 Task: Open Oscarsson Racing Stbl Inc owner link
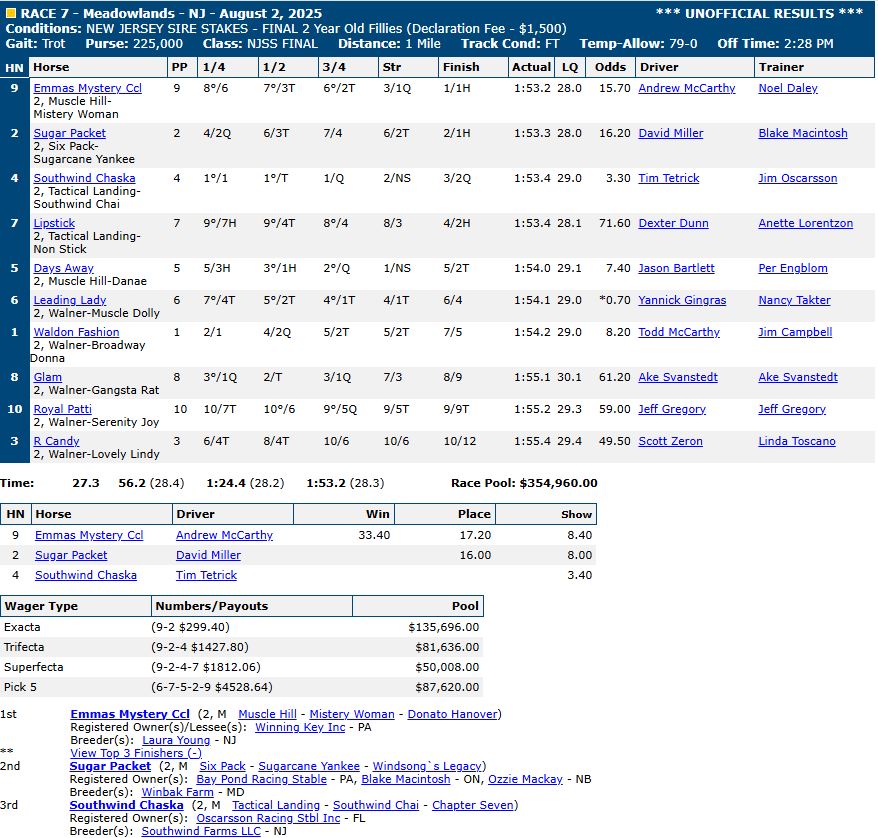click(x=284, y=818)
